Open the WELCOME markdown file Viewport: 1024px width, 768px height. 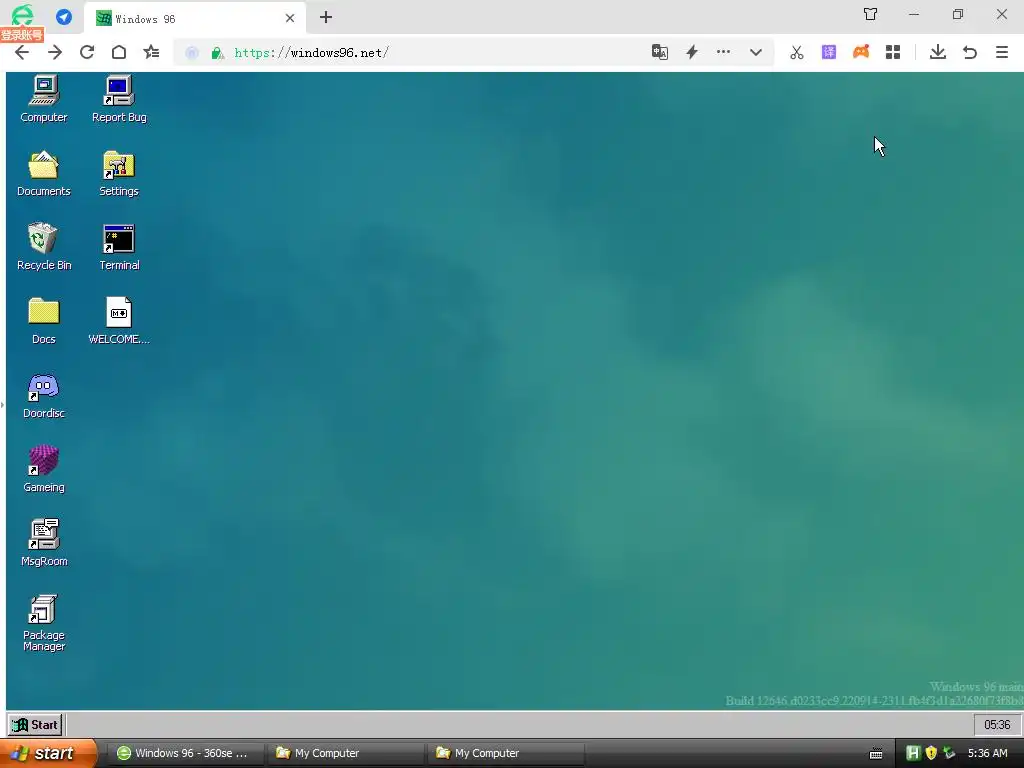119,321
